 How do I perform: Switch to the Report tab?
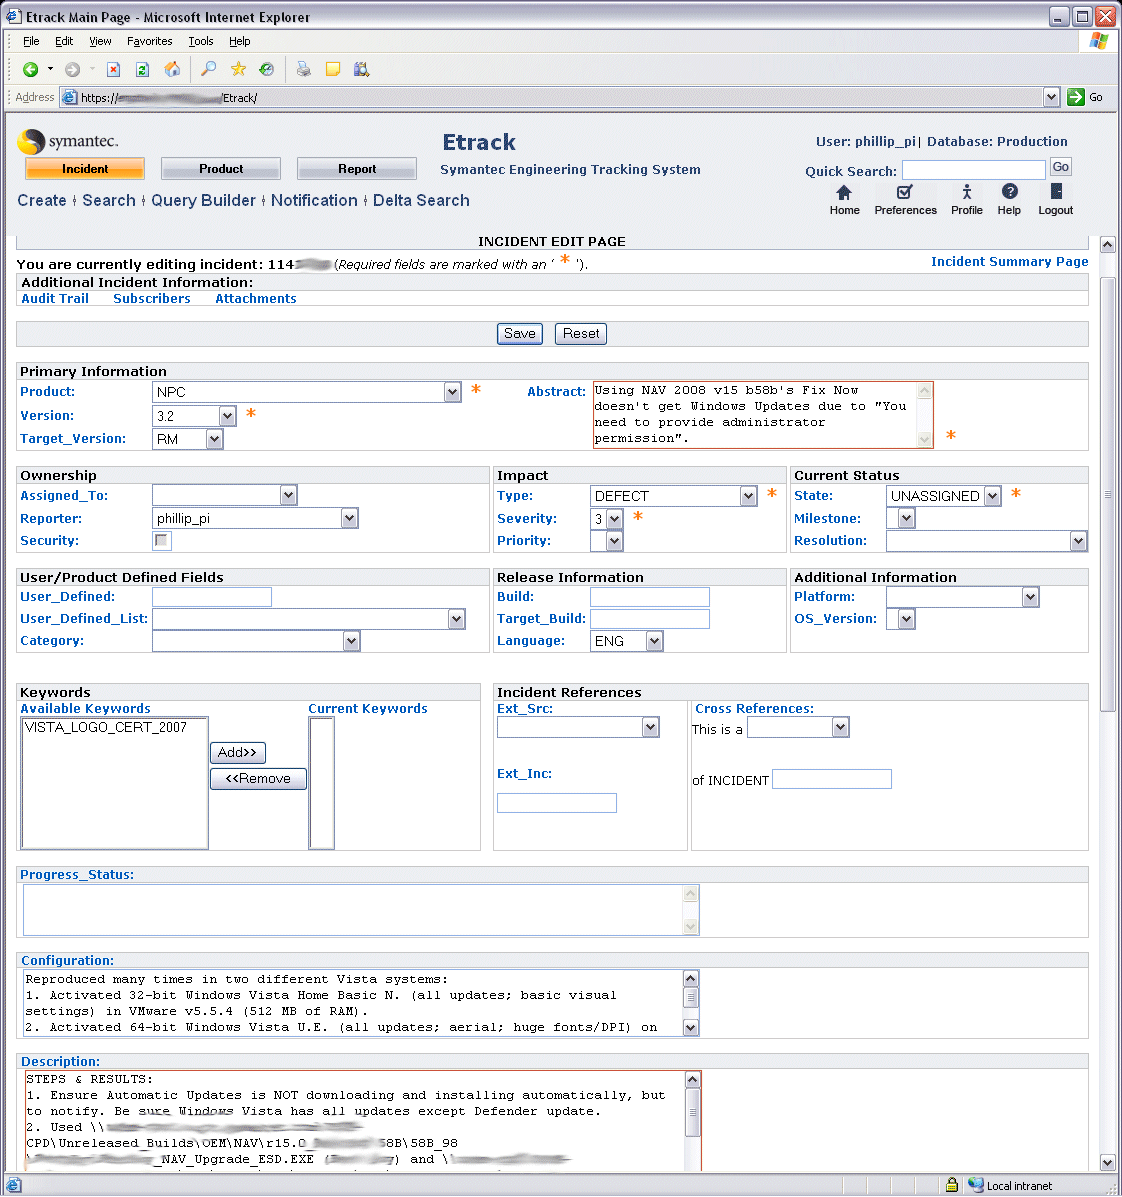357,169
